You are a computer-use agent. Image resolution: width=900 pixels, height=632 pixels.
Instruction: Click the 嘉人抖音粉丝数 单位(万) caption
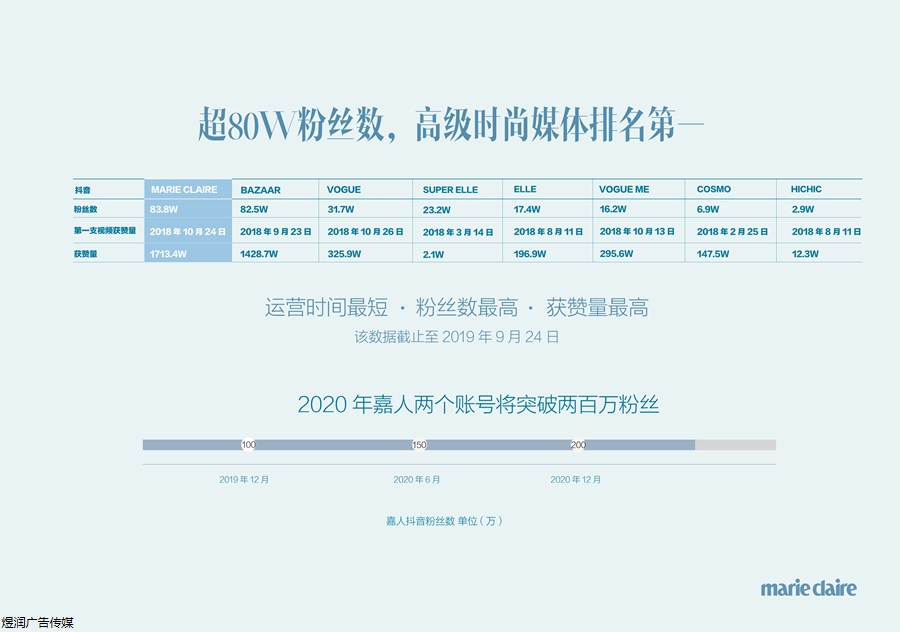pyautogui.click(x=444, y=521)
